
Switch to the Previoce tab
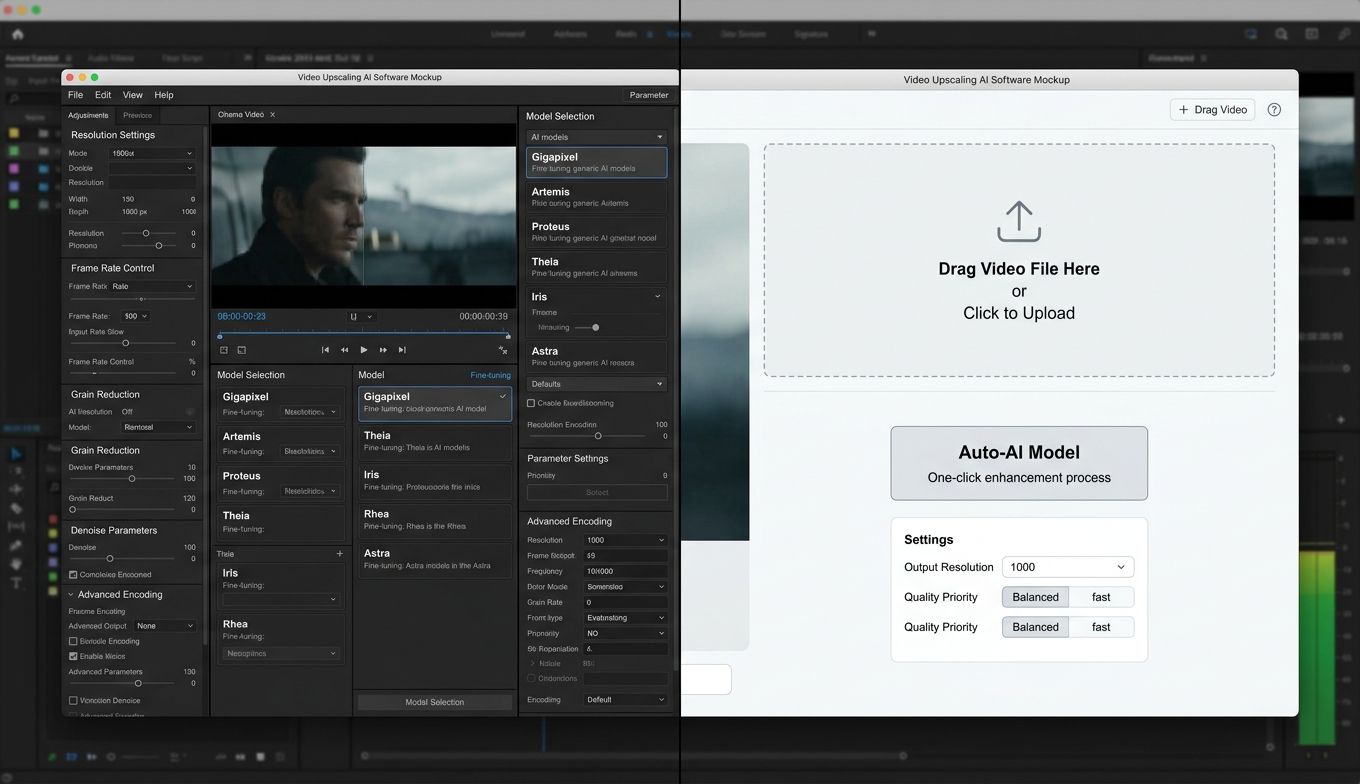137,115
